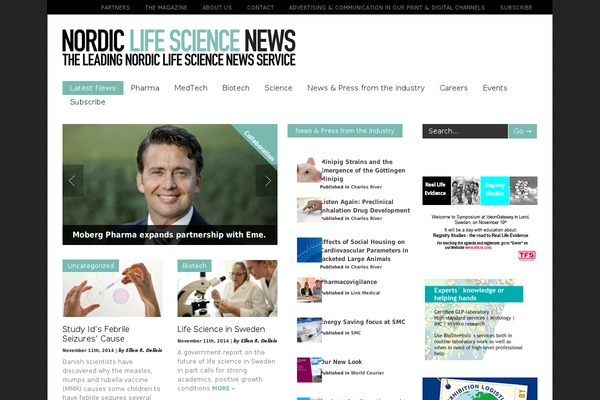Click Subscribe in the main navigation
The width and height of the screenshot is (600, 400).
(x=87, y=102)
